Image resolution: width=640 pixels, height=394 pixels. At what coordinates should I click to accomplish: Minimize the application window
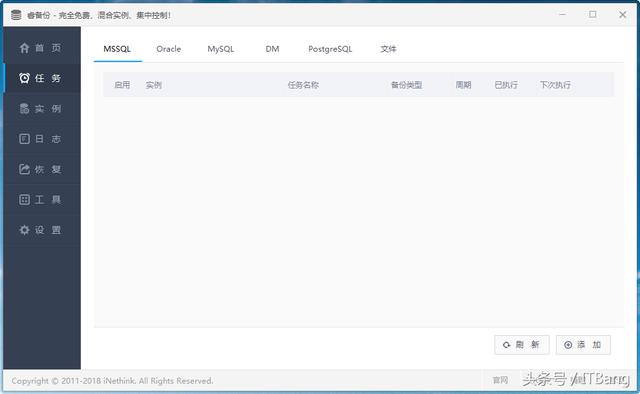562,15
